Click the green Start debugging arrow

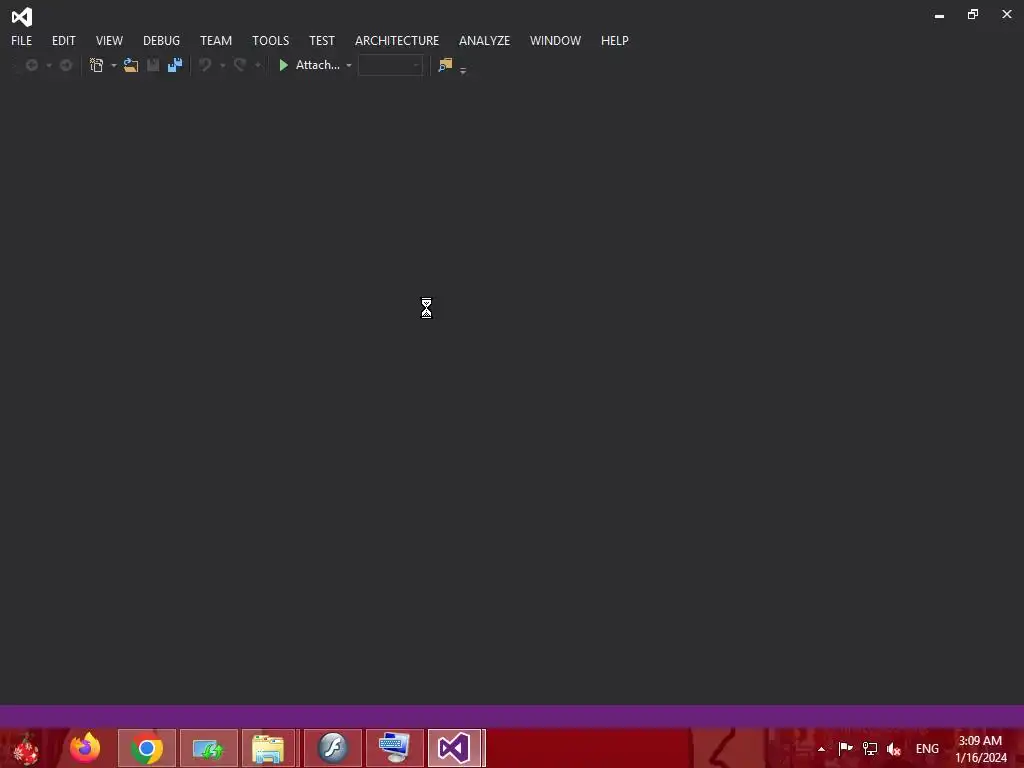click(x=283, y=65)
